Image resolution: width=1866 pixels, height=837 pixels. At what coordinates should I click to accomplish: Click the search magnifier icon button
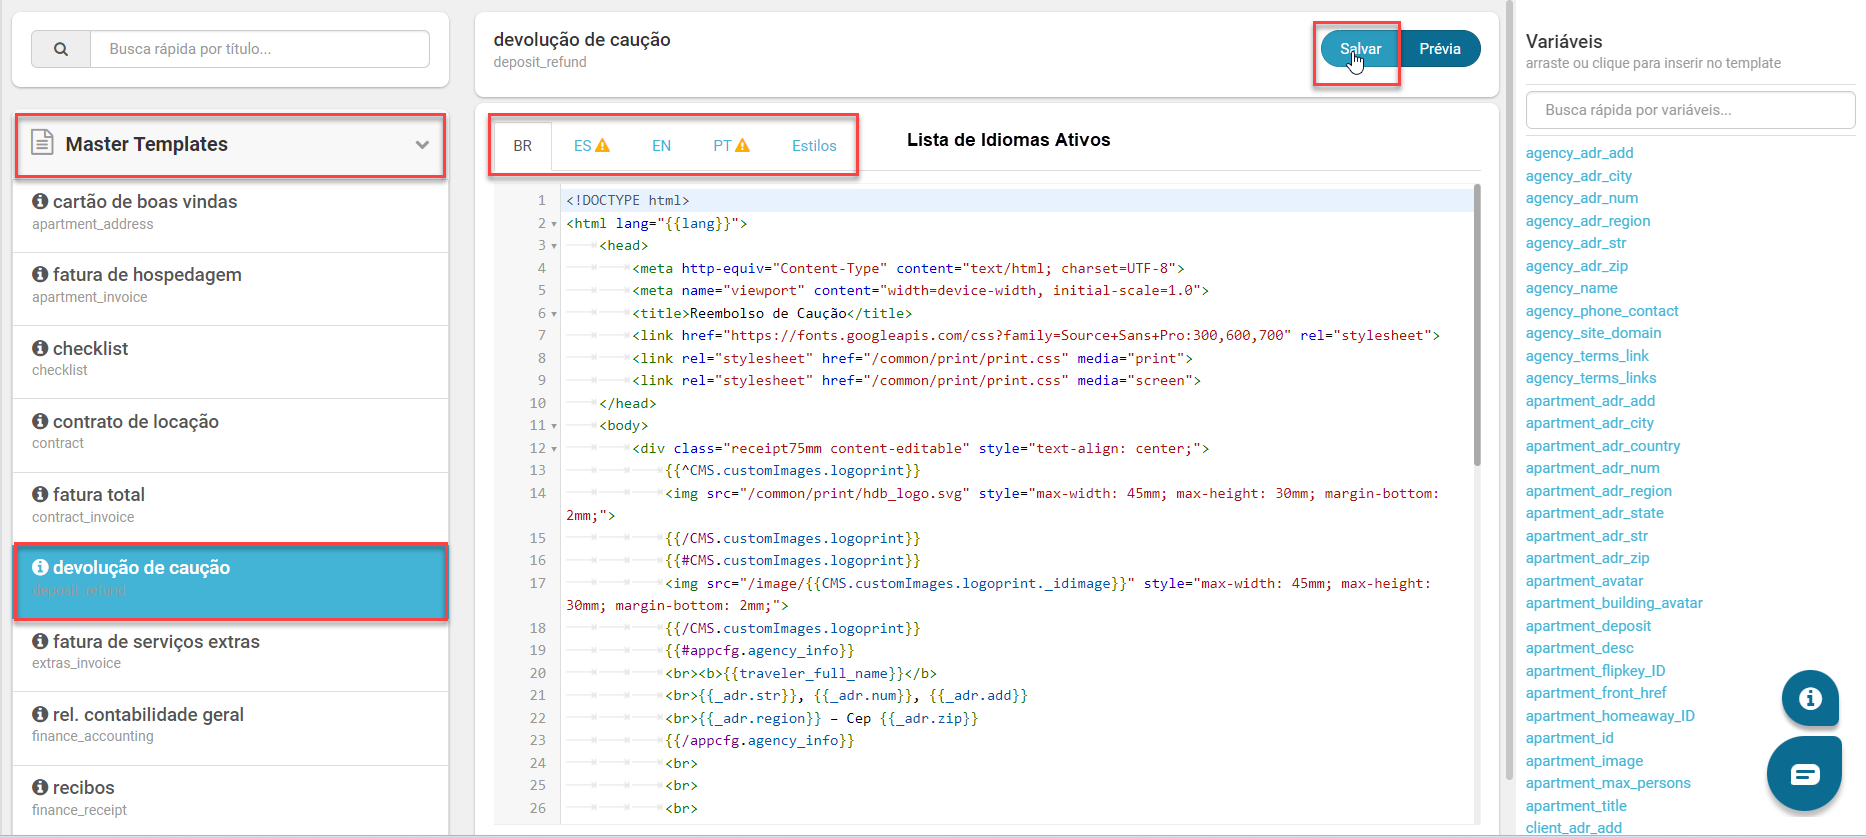[61, 49]
